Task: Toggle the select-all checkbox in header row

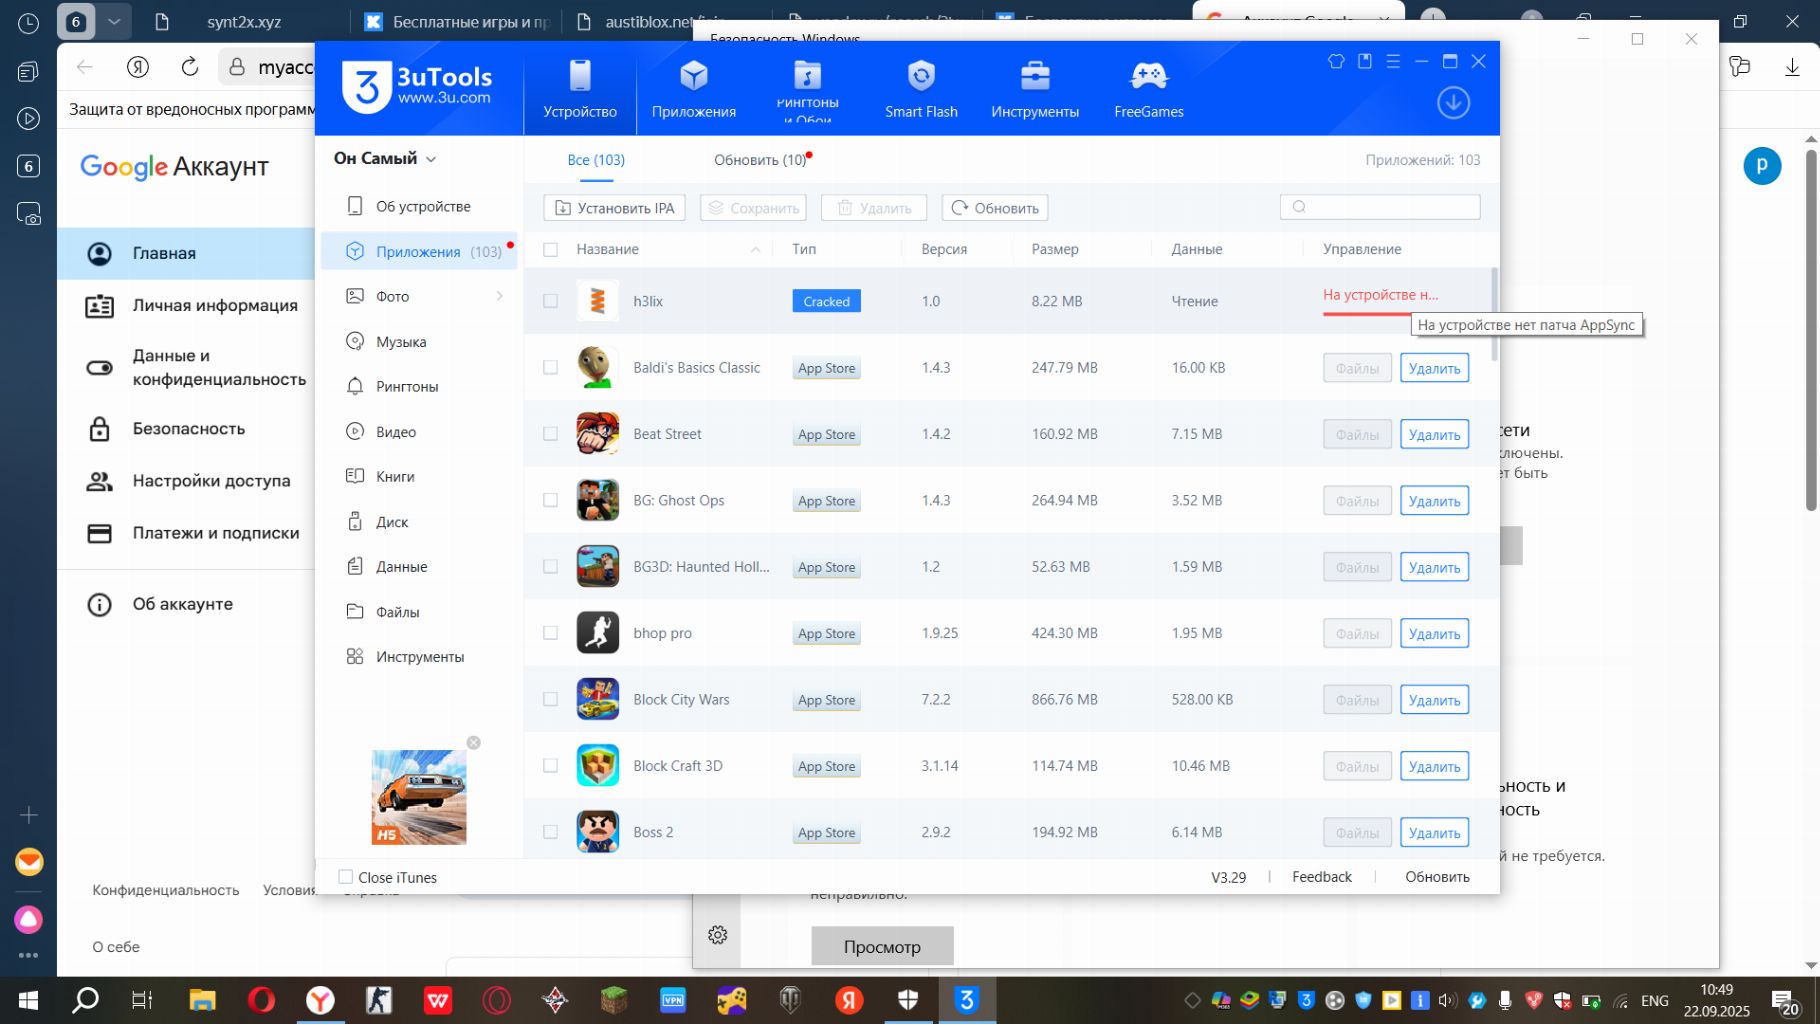Action: [x=550, y=249]
